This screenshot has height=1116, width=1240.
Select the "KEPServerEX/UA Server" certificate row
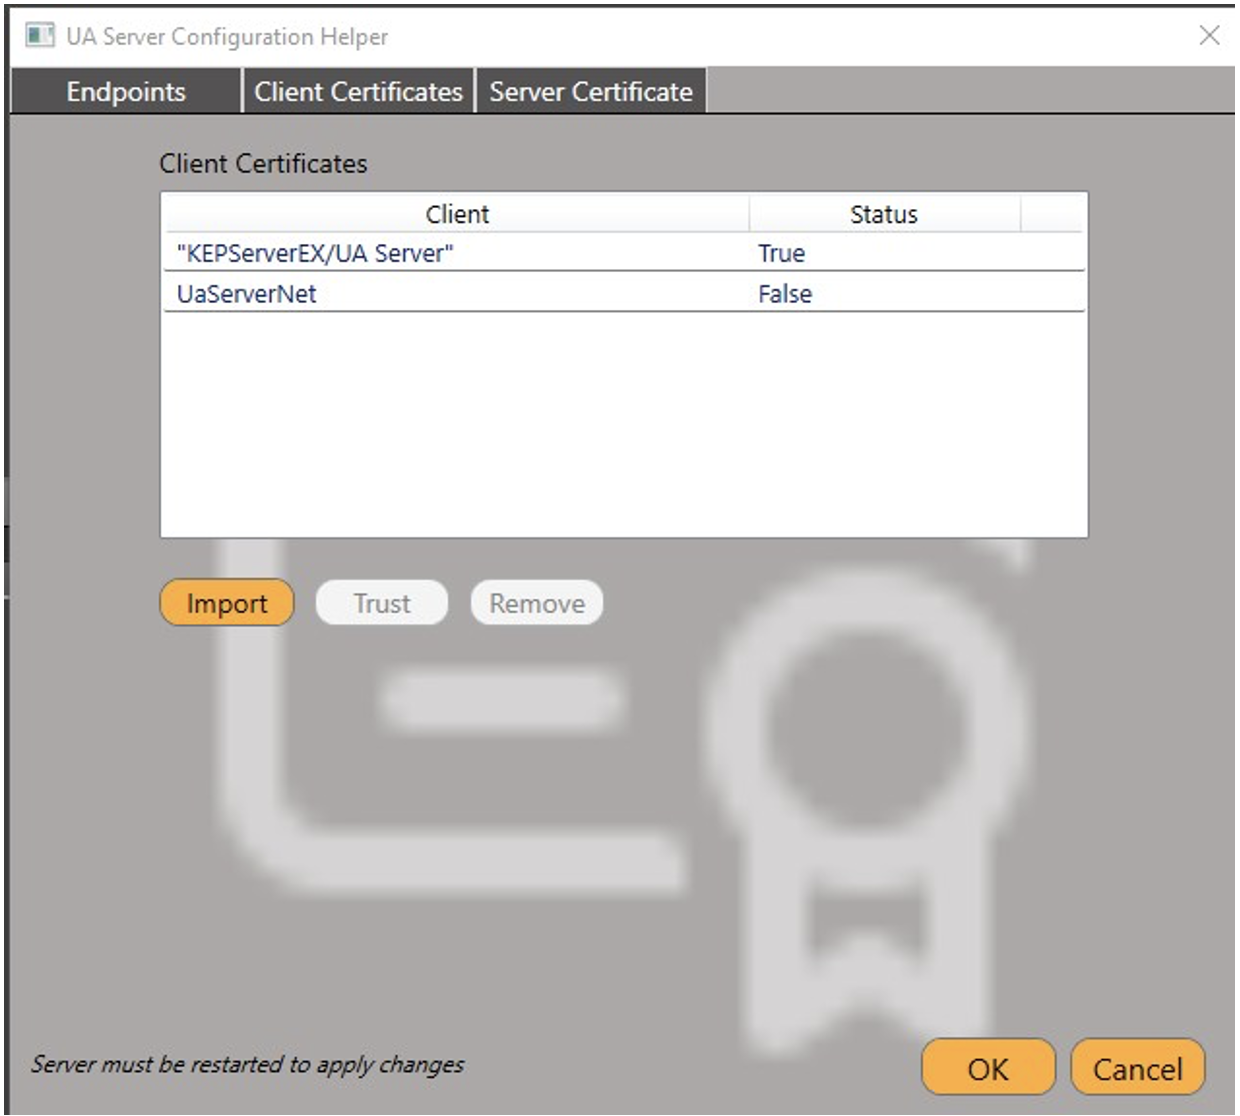click(315, 253)
